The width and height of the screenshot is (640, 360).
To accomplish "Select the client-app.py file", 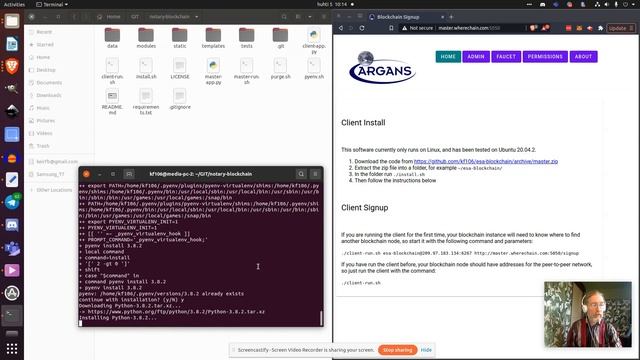I will (x=314, y=41).
